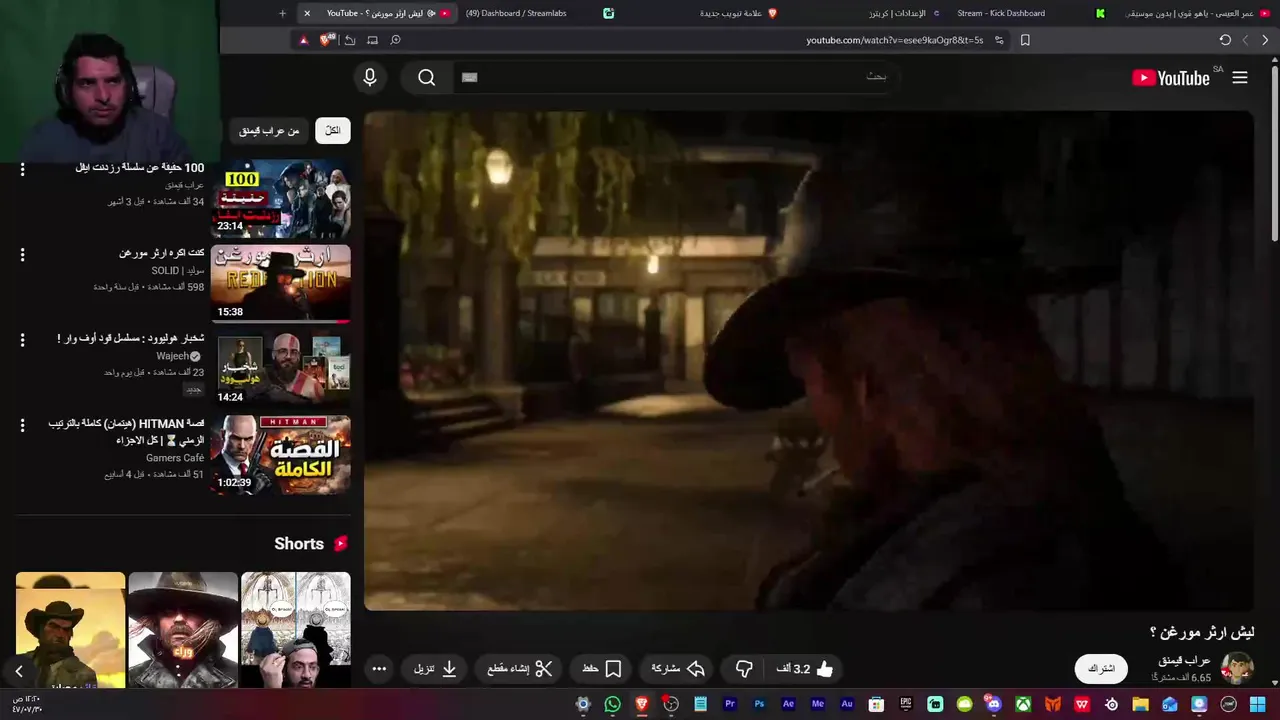This screenshot has height=720, width=1280.
Task: Start voice search with the microphone icon
Action: point(370,77)
